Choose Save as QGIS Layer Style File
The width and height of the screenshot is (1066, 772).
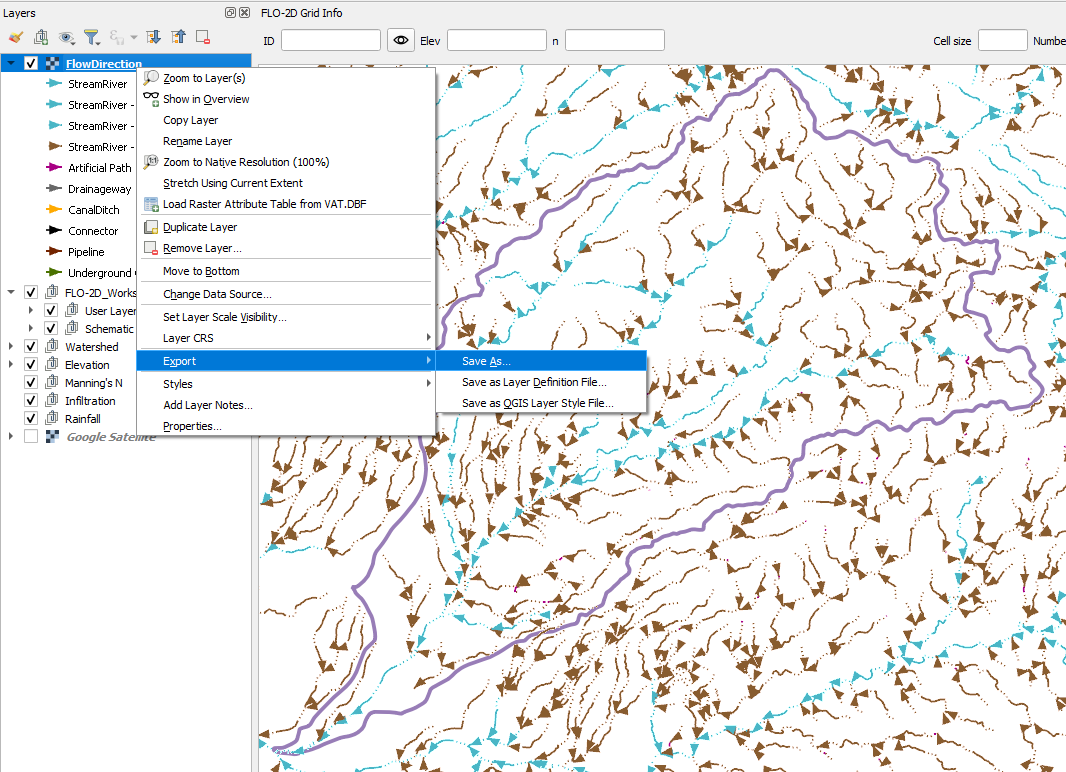(x=537, y=403)
